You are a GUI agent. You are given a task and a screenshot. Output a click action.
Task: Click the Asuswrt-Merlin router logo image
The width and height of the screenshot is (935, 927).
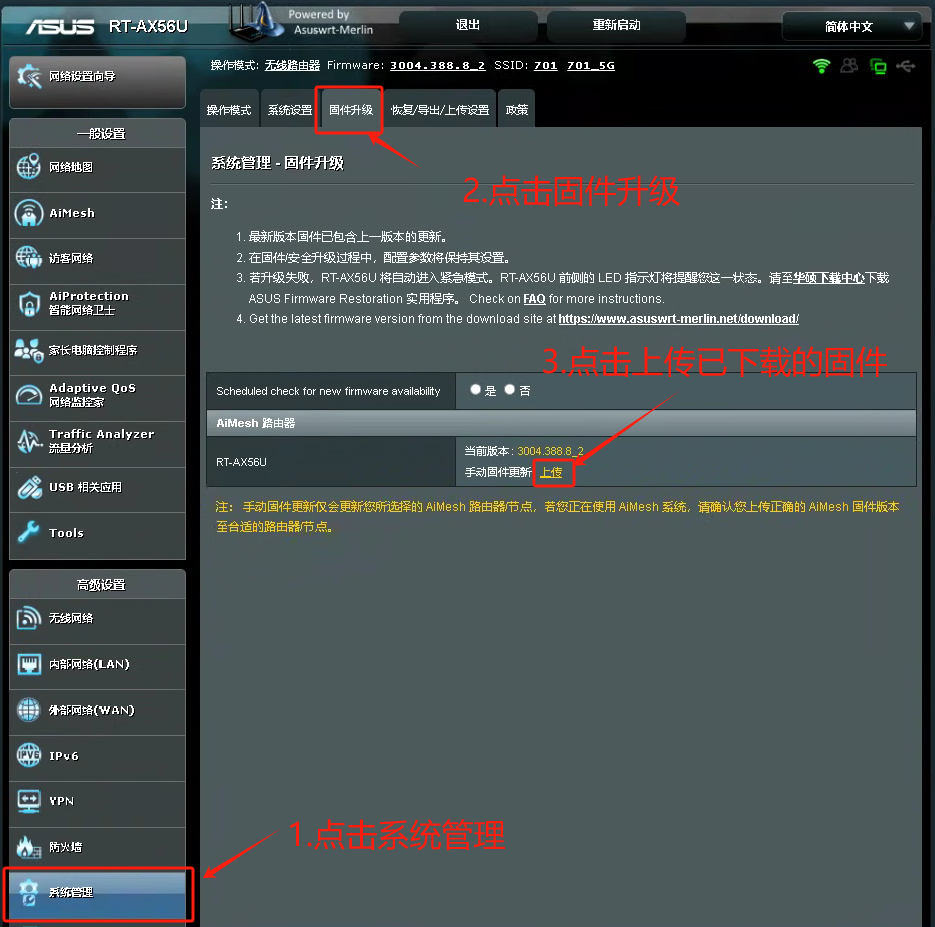pos(256,22)
